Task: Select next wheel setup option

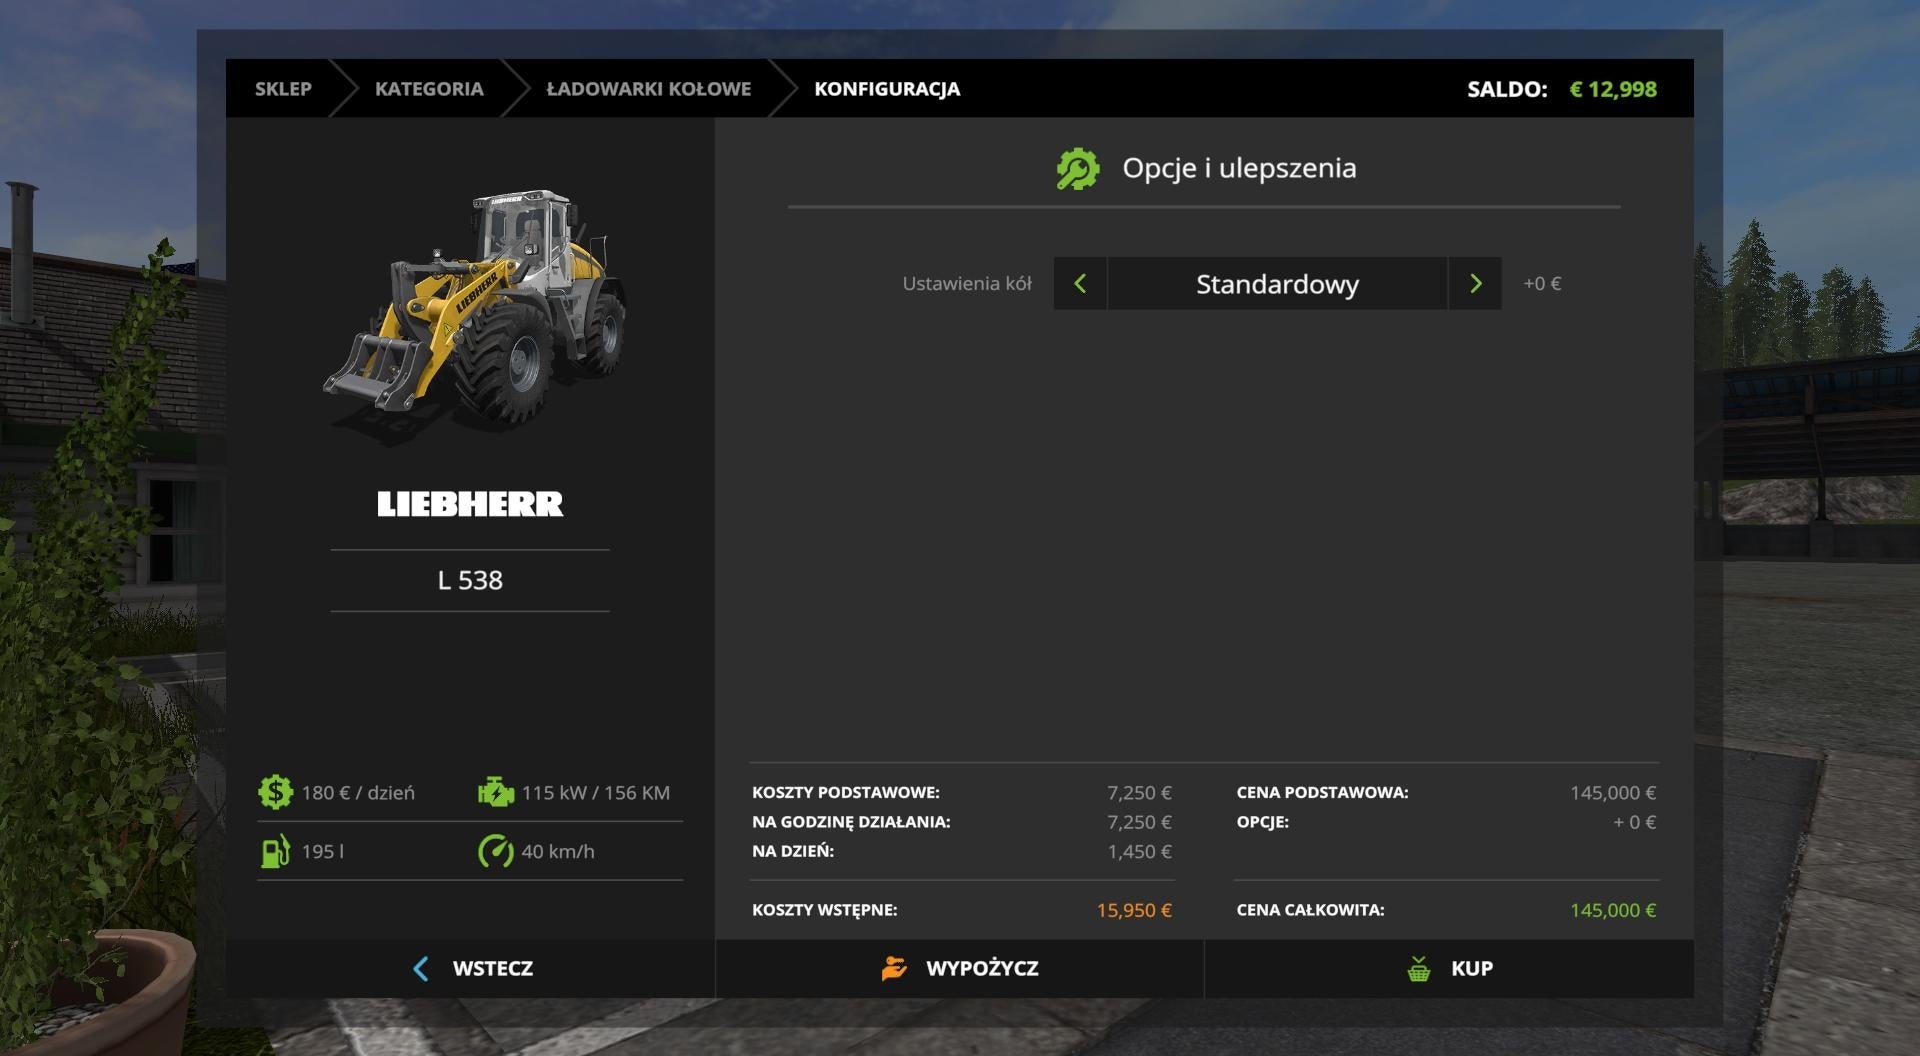Action: tap(1475, 284)
